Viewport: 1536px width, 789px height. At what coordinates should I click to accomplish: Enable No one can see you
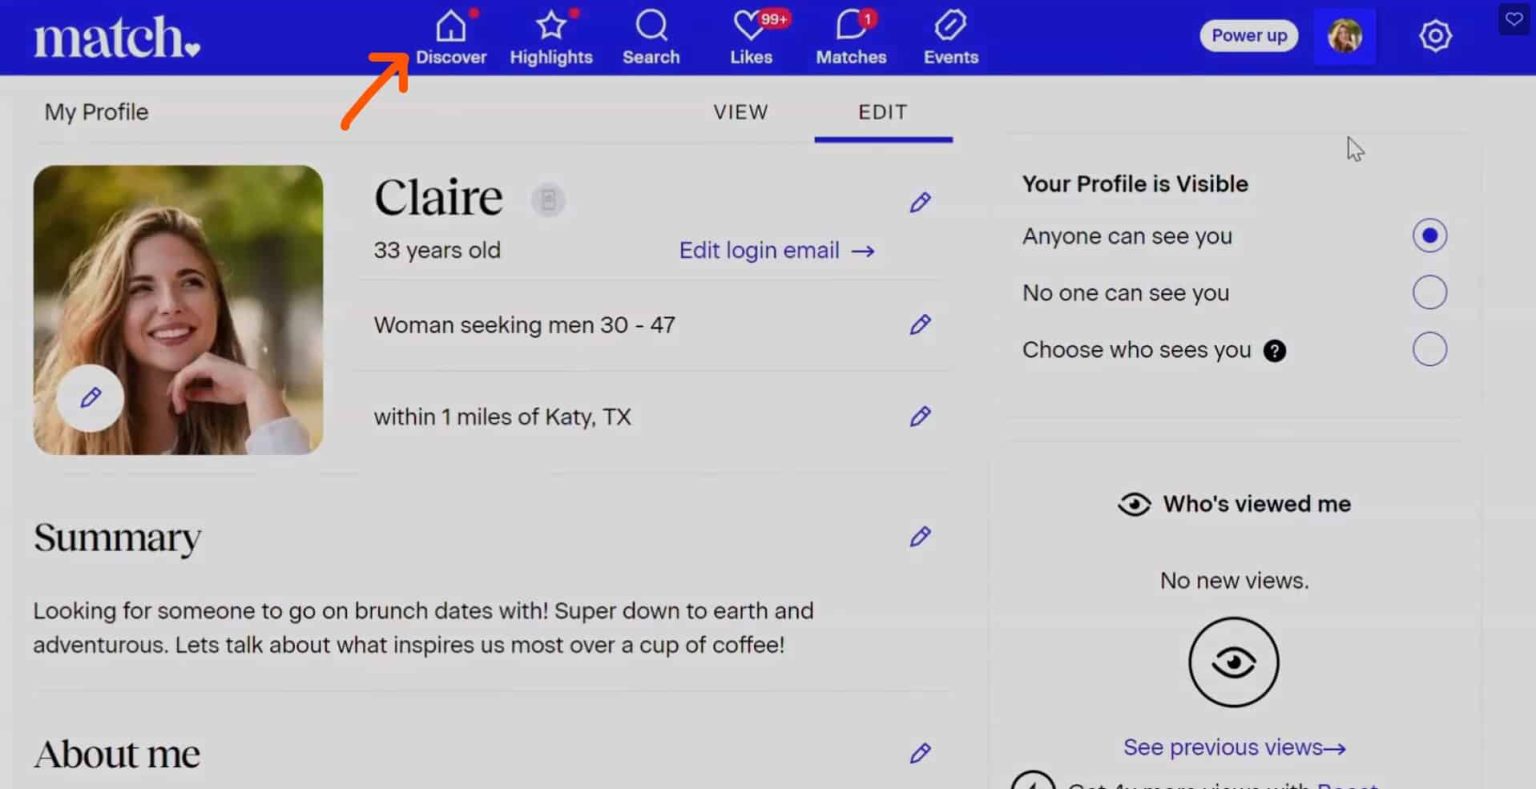(x=1429, y=292)
